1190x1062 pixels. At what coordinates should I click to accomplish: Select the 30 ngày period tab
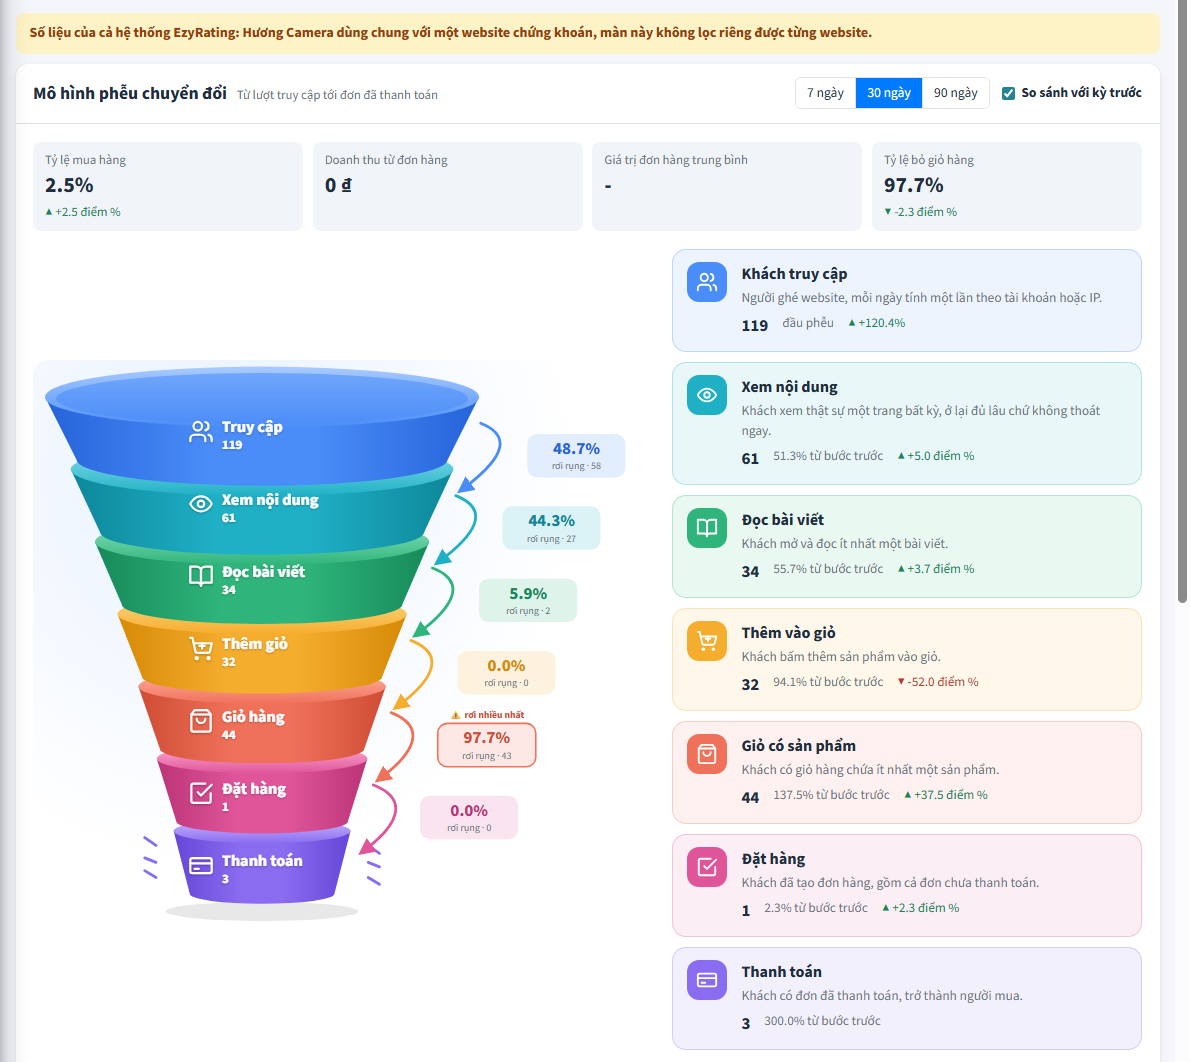pyautogui.click(x=889, y=93)
